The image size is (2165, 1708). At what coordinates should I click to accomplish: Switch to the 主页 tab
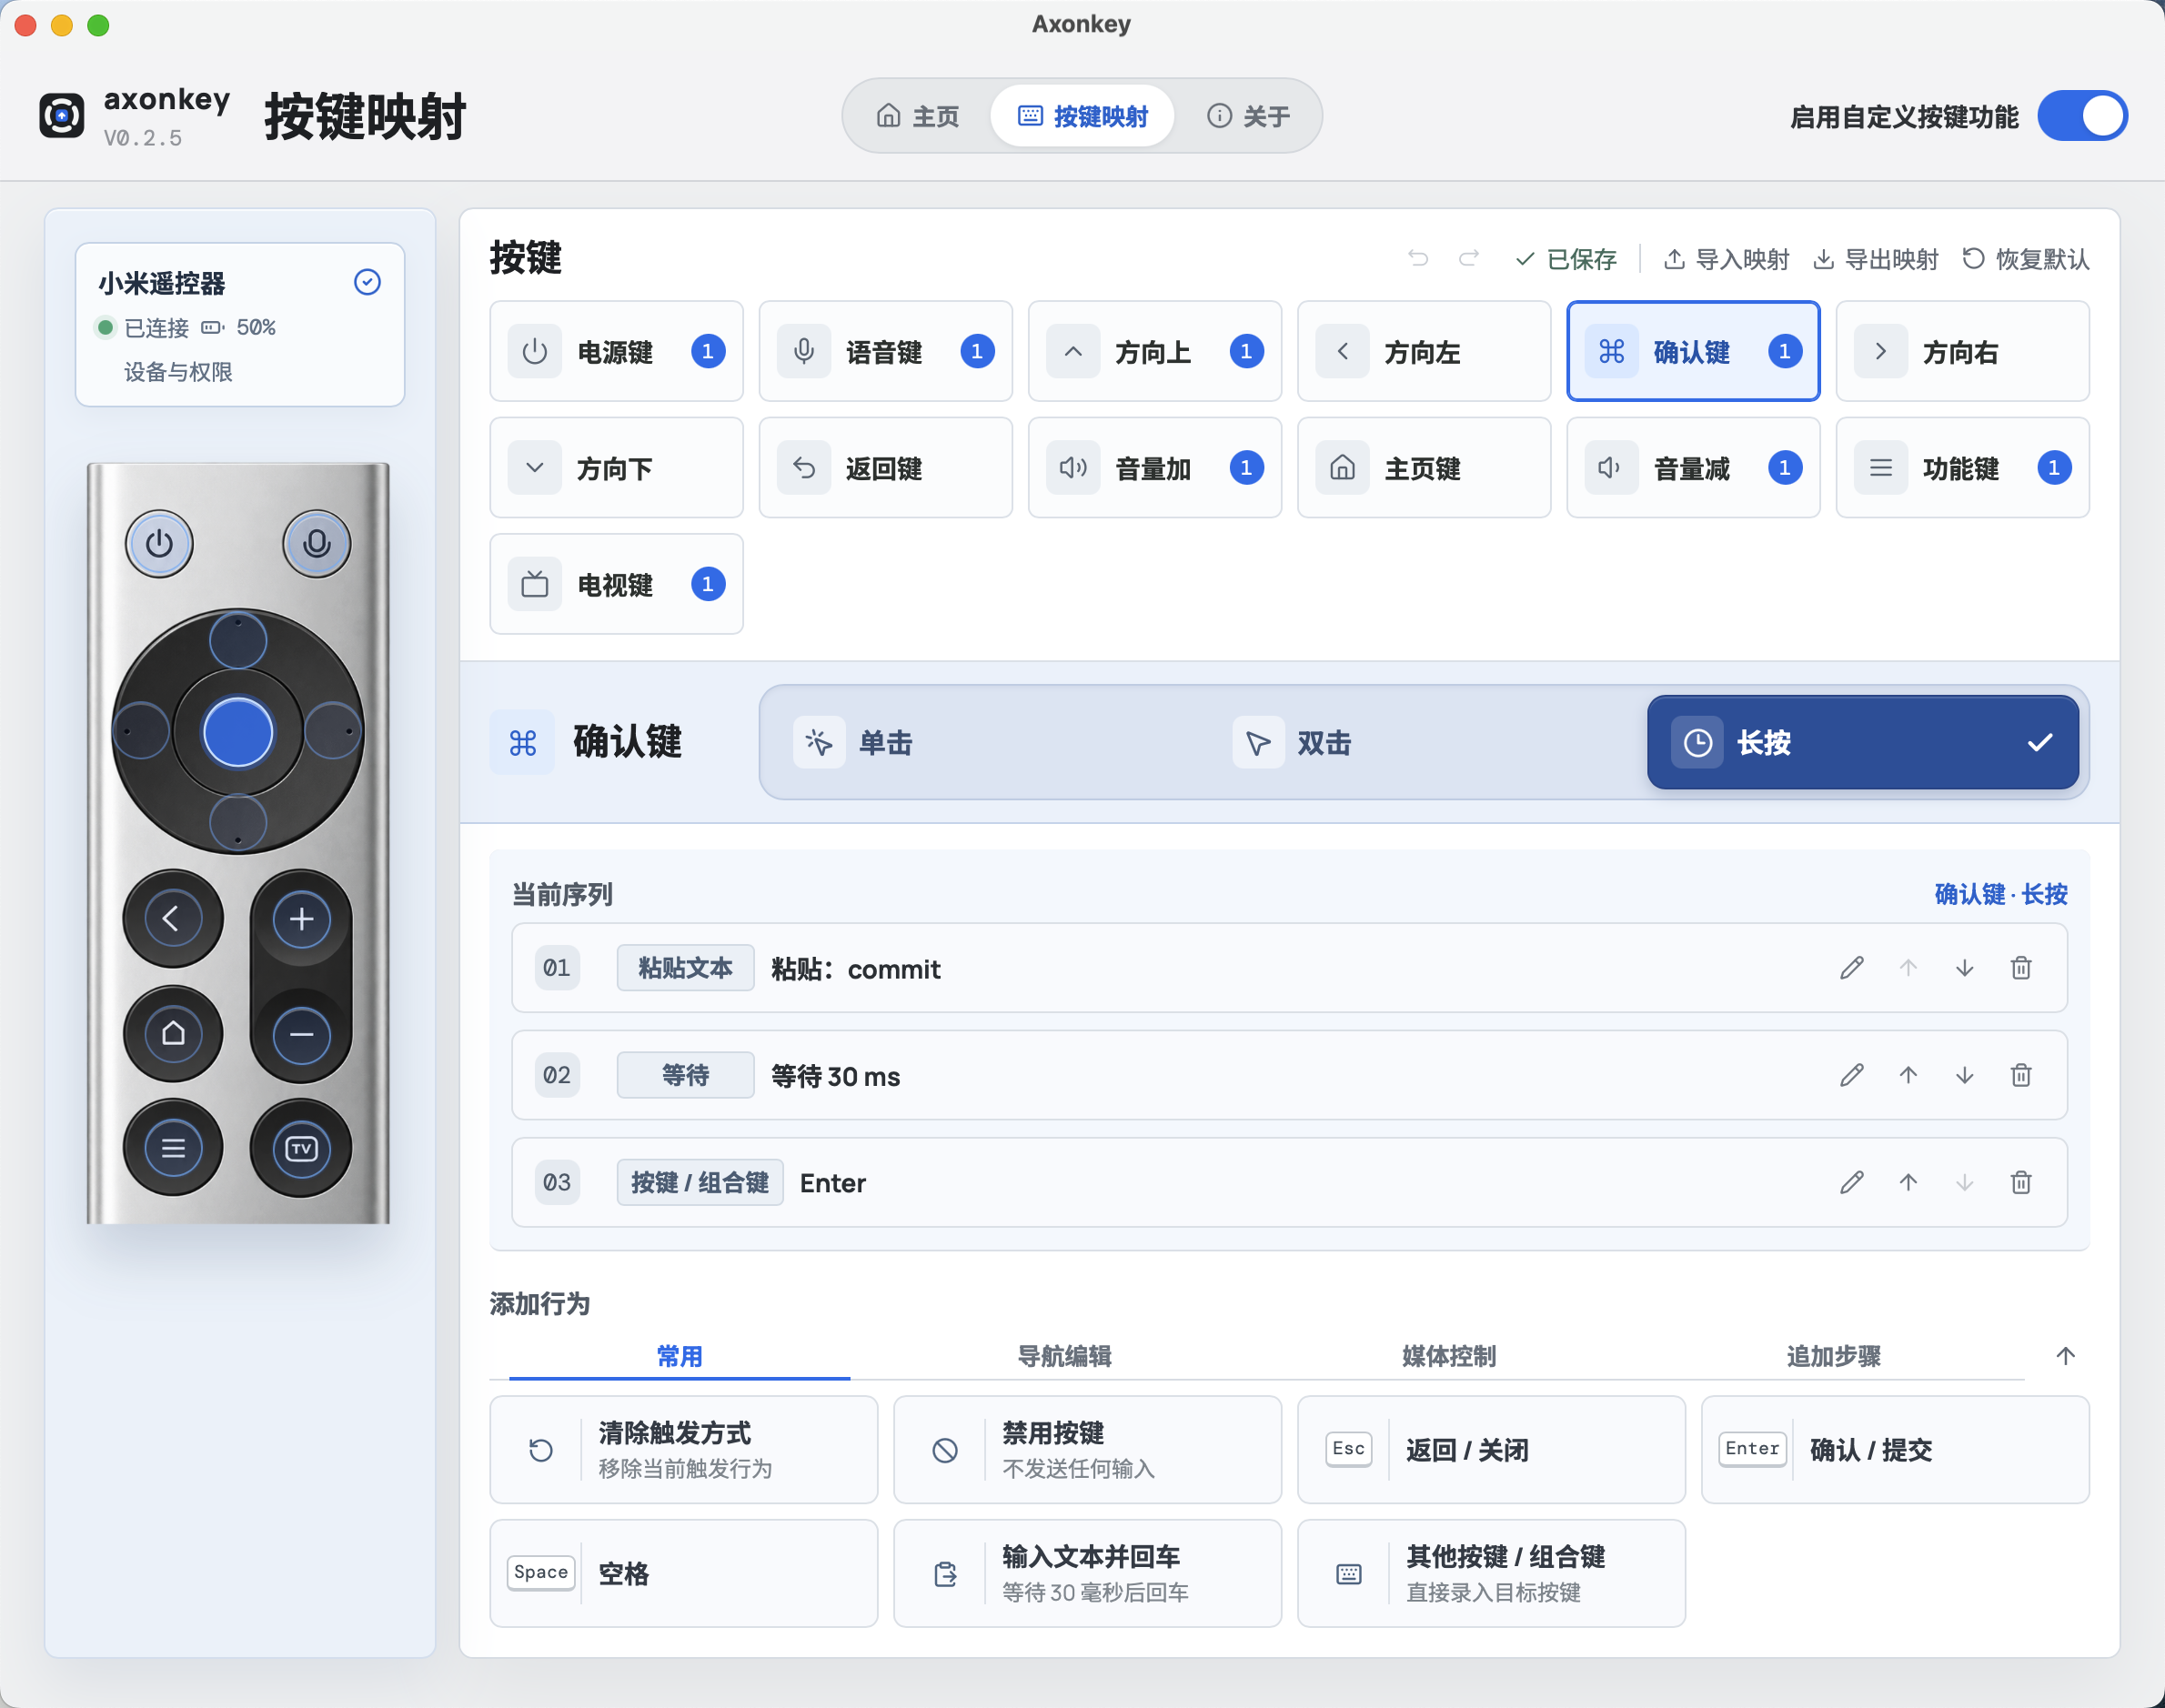918,116
